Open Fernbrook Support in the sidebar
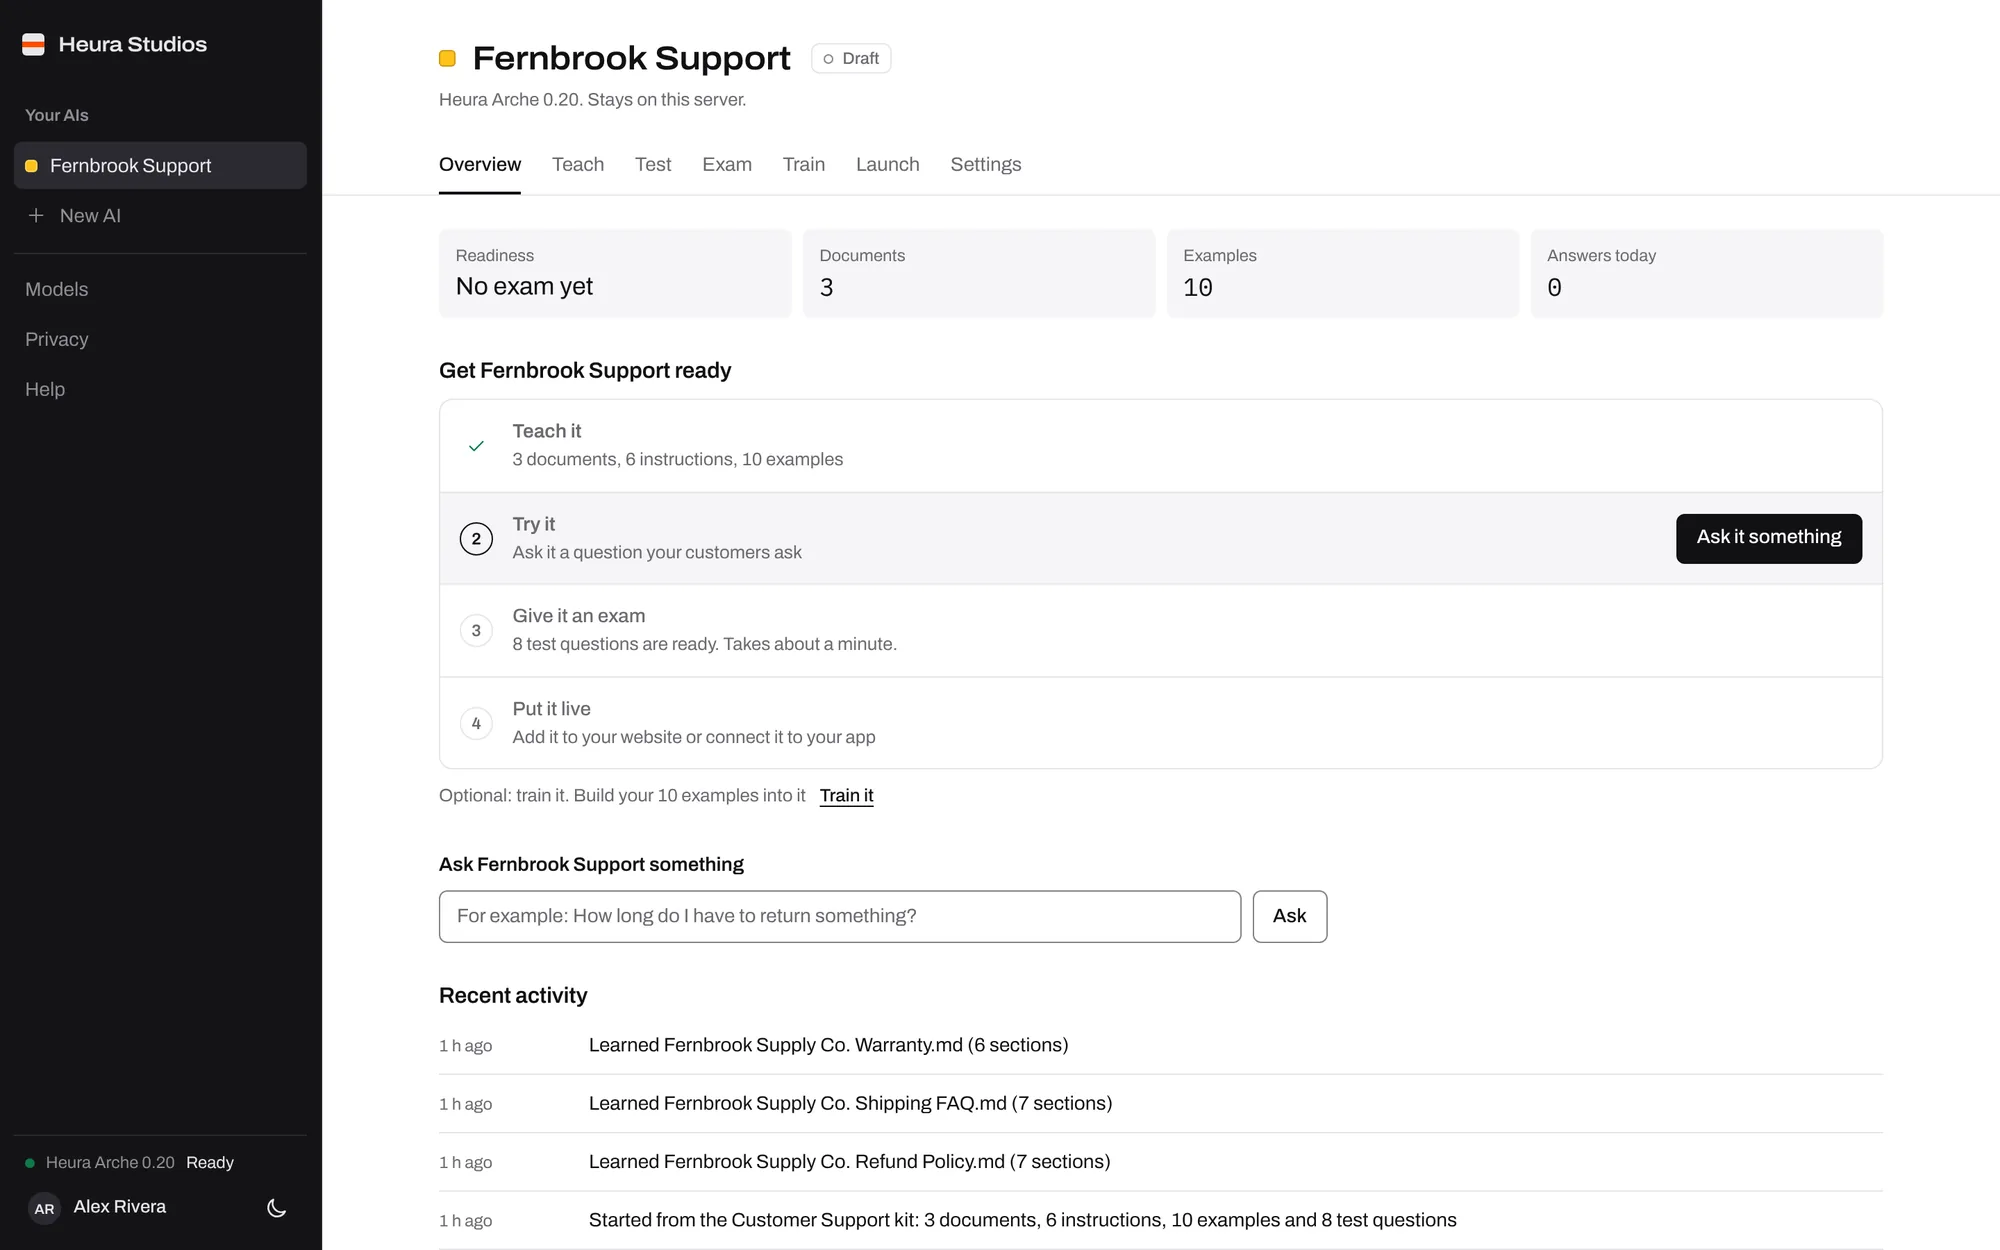This screenshot has width=2000, height=1250. [160, 165]
